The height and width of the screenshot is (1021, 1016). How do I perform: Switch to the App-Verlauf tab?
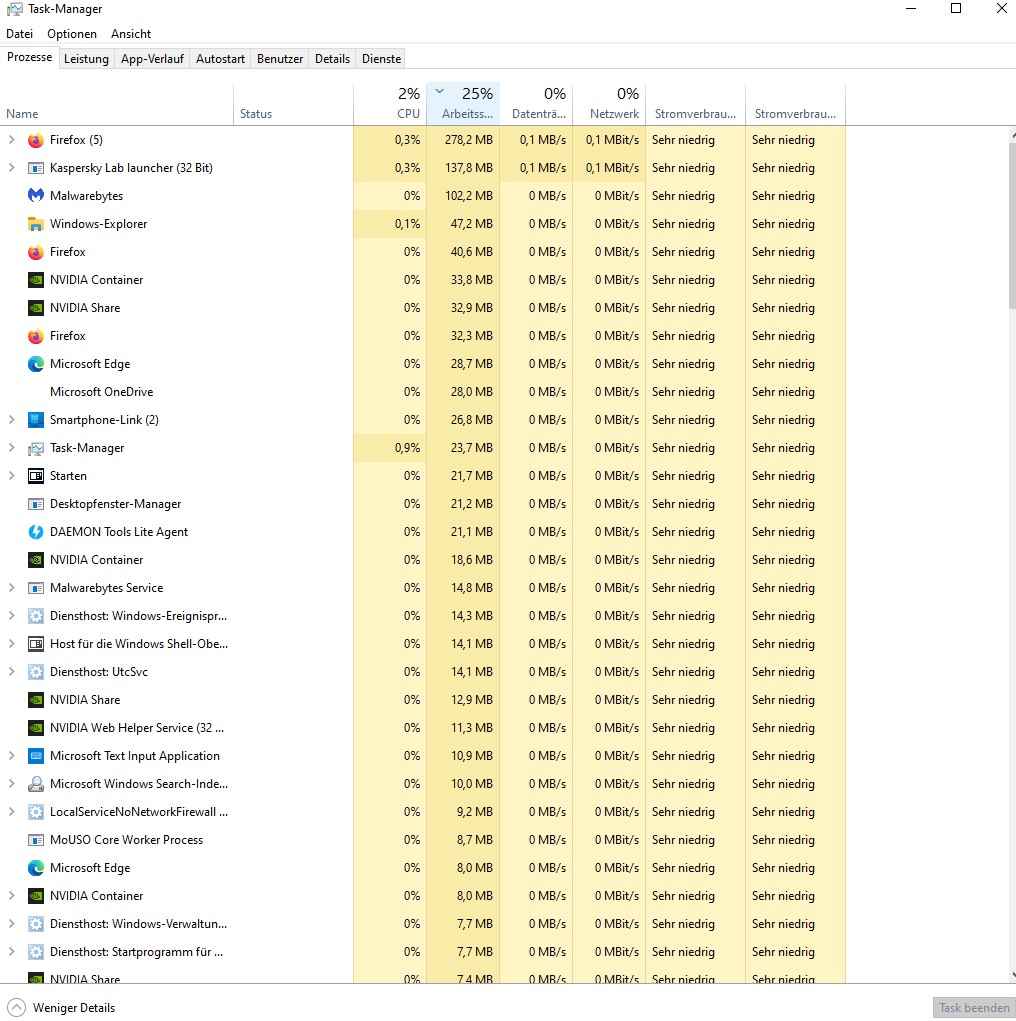pos(152,59)
